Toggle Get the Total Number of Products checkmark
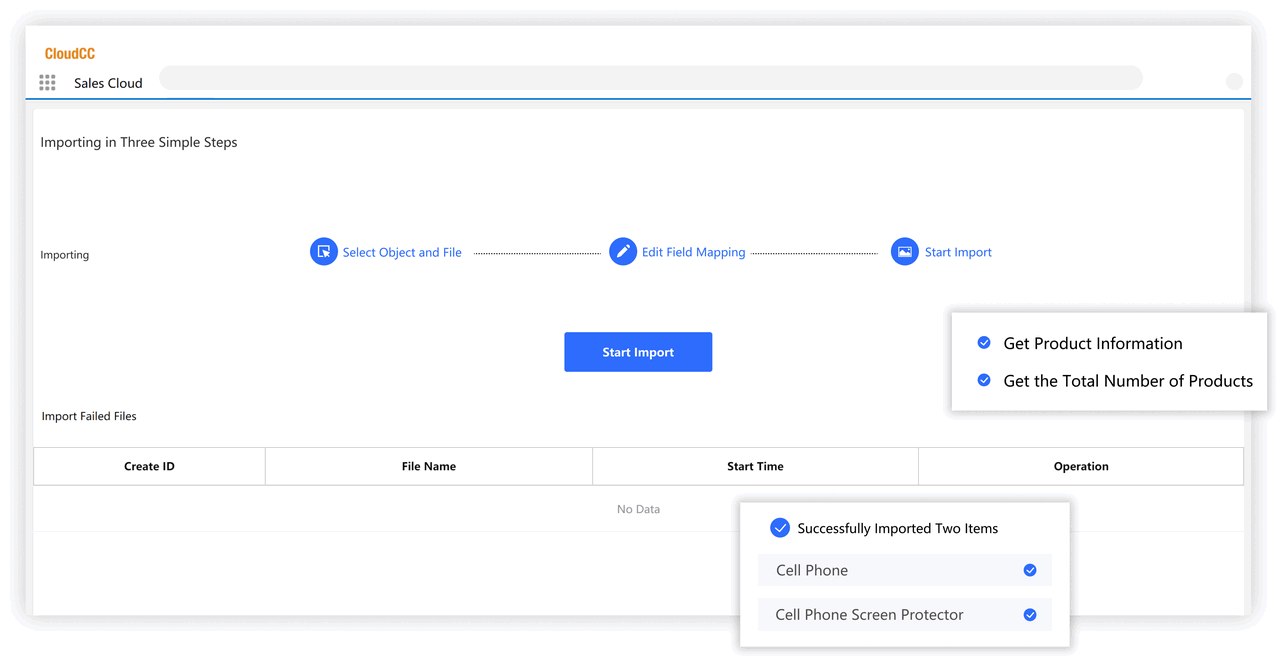1280x660 pixels. (x=984, y=381)
